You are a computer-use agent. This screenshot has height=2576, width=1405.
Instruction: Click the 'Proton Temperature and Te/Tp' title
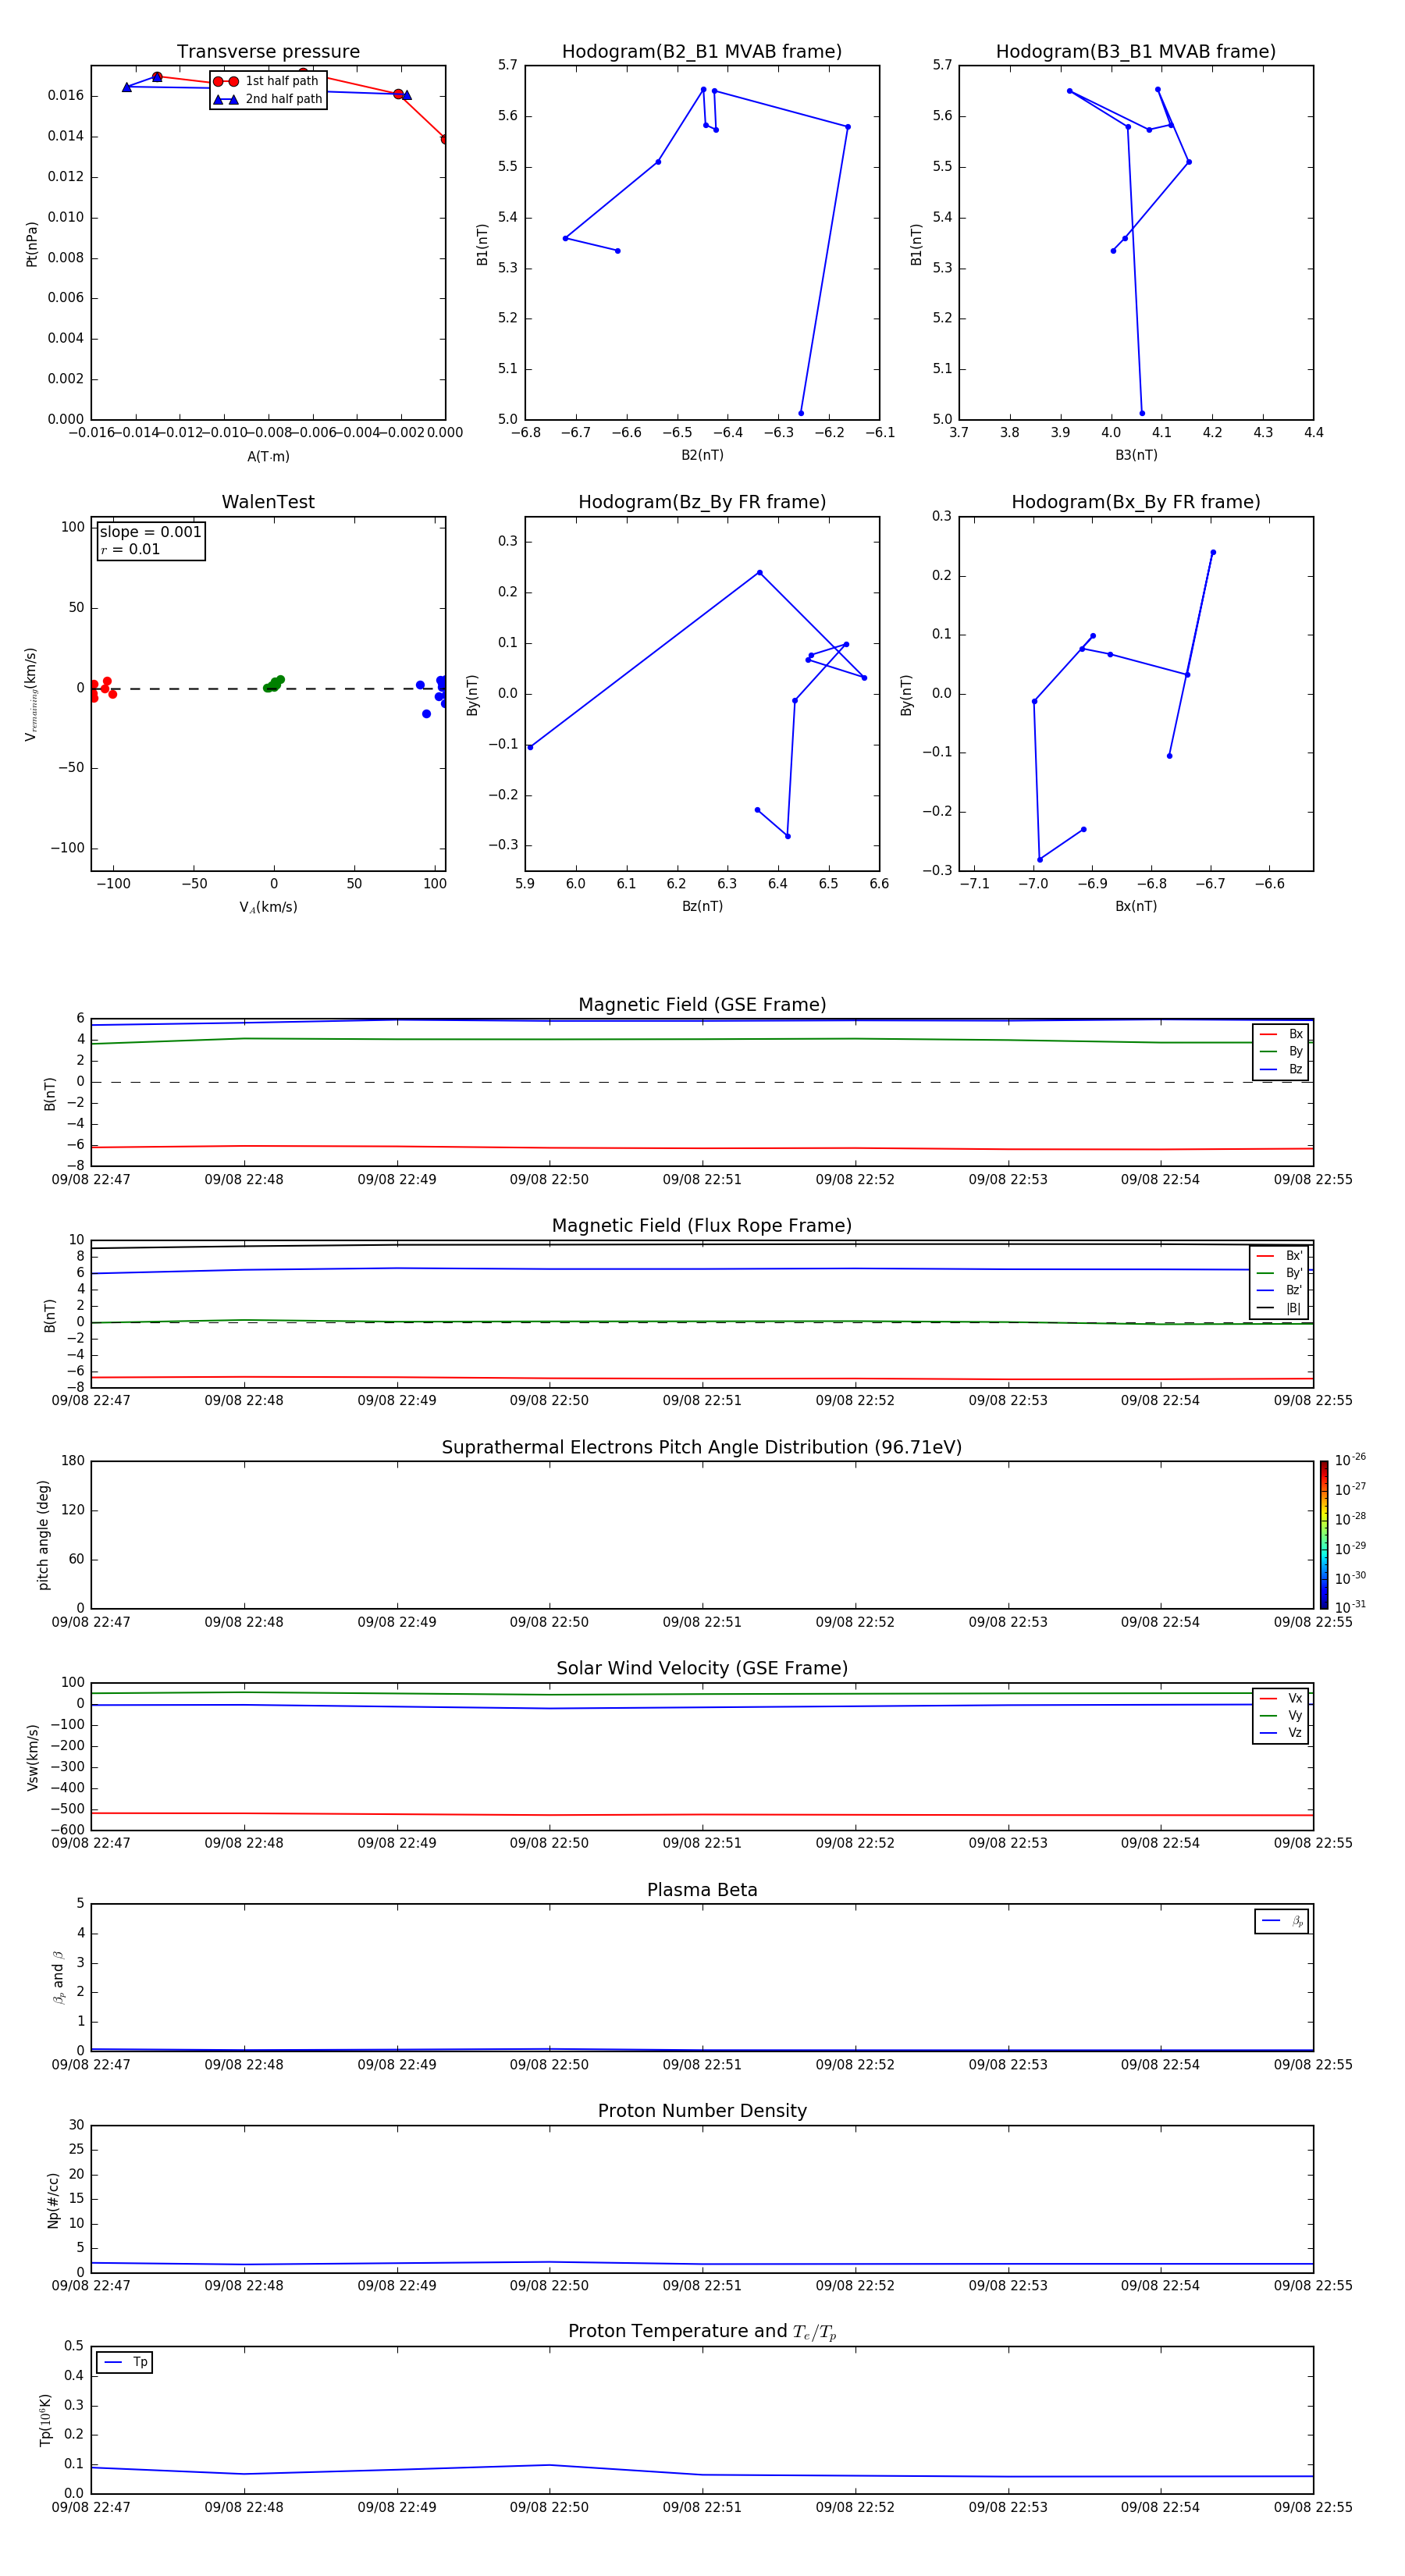pyautogui.click(x=702, y=2331)
